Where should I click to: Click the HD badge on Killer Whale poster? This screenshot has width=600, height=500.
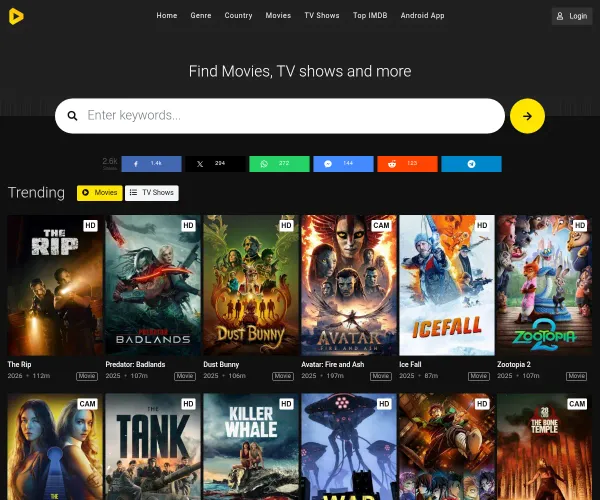(286, 404)
